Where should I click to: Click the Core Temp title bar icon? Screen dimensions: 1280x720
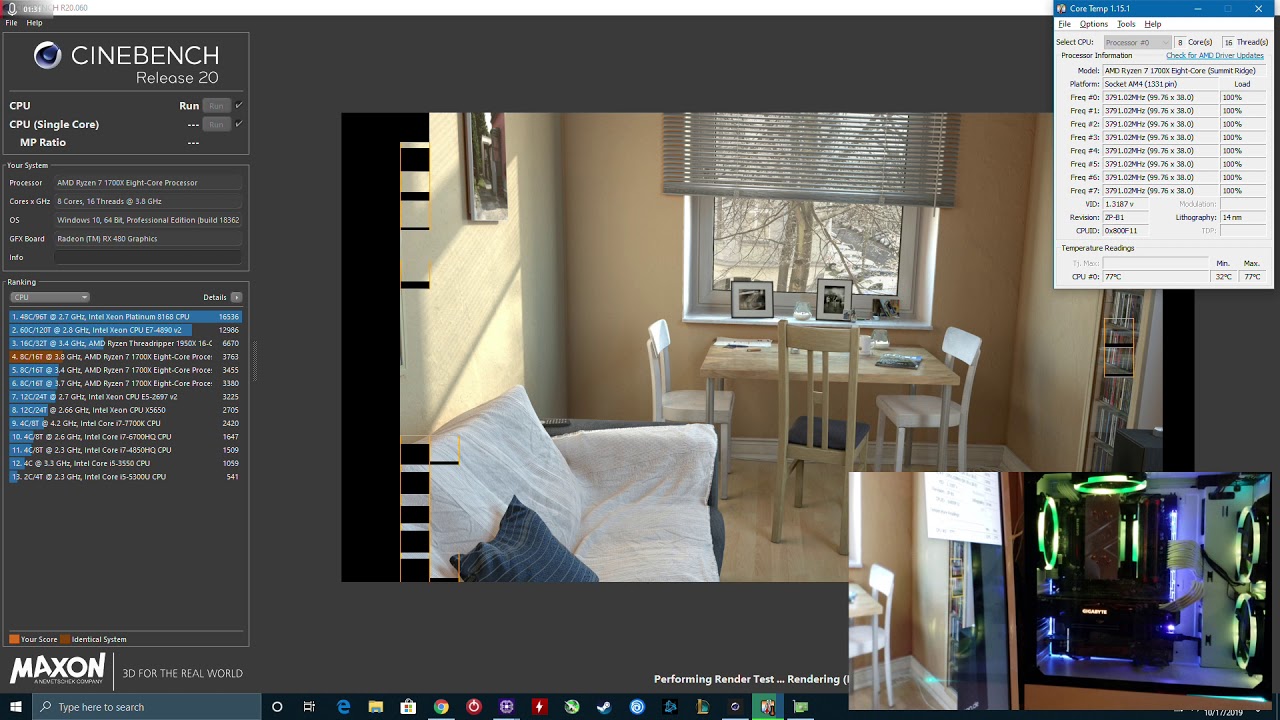[x=1062, y=9]
